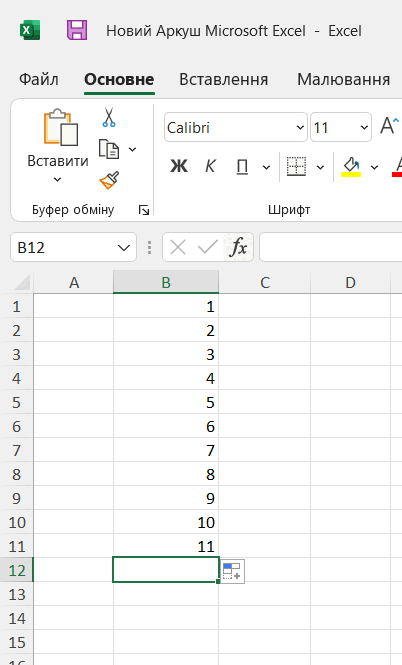Screen dimensions: 402x665
Task: Increase font size with the A button
Action: (x=389, y=126)
